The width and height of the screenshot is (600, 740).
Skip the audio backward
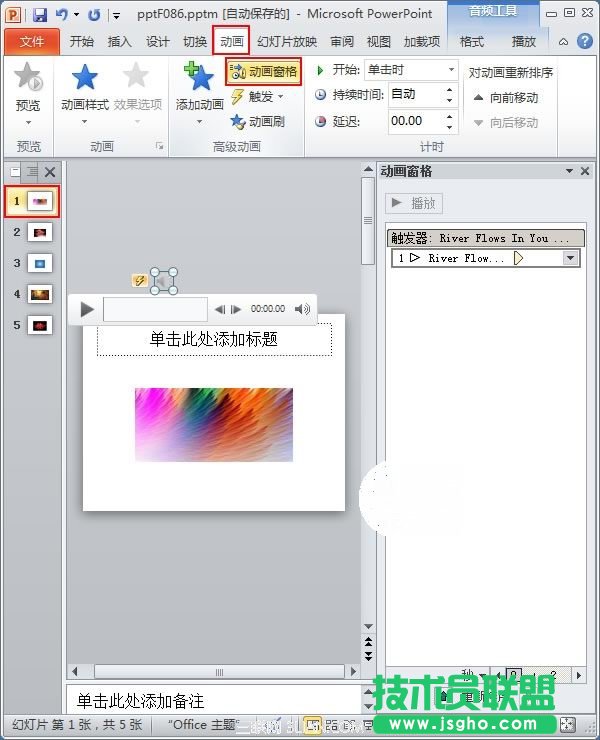pyautogui.click(x=220, y=310)
